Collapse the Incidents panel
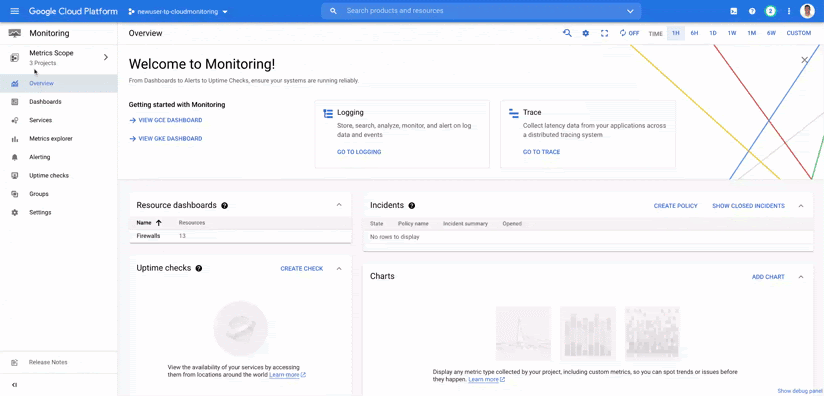The width and height of the screenshot is (824, 396). pos(801,206)
